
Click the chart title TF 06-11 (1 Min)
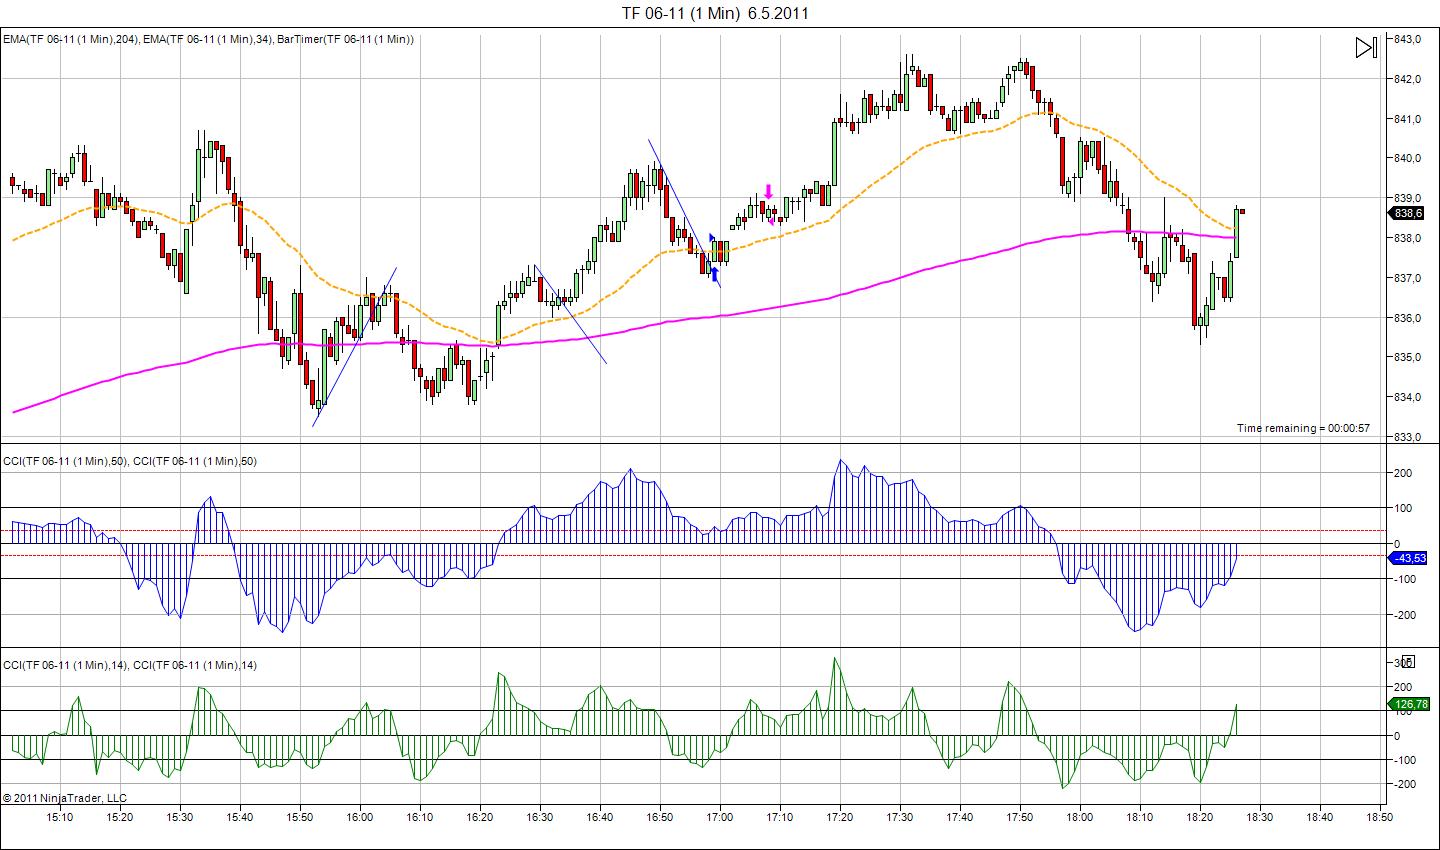click(715, 13)
